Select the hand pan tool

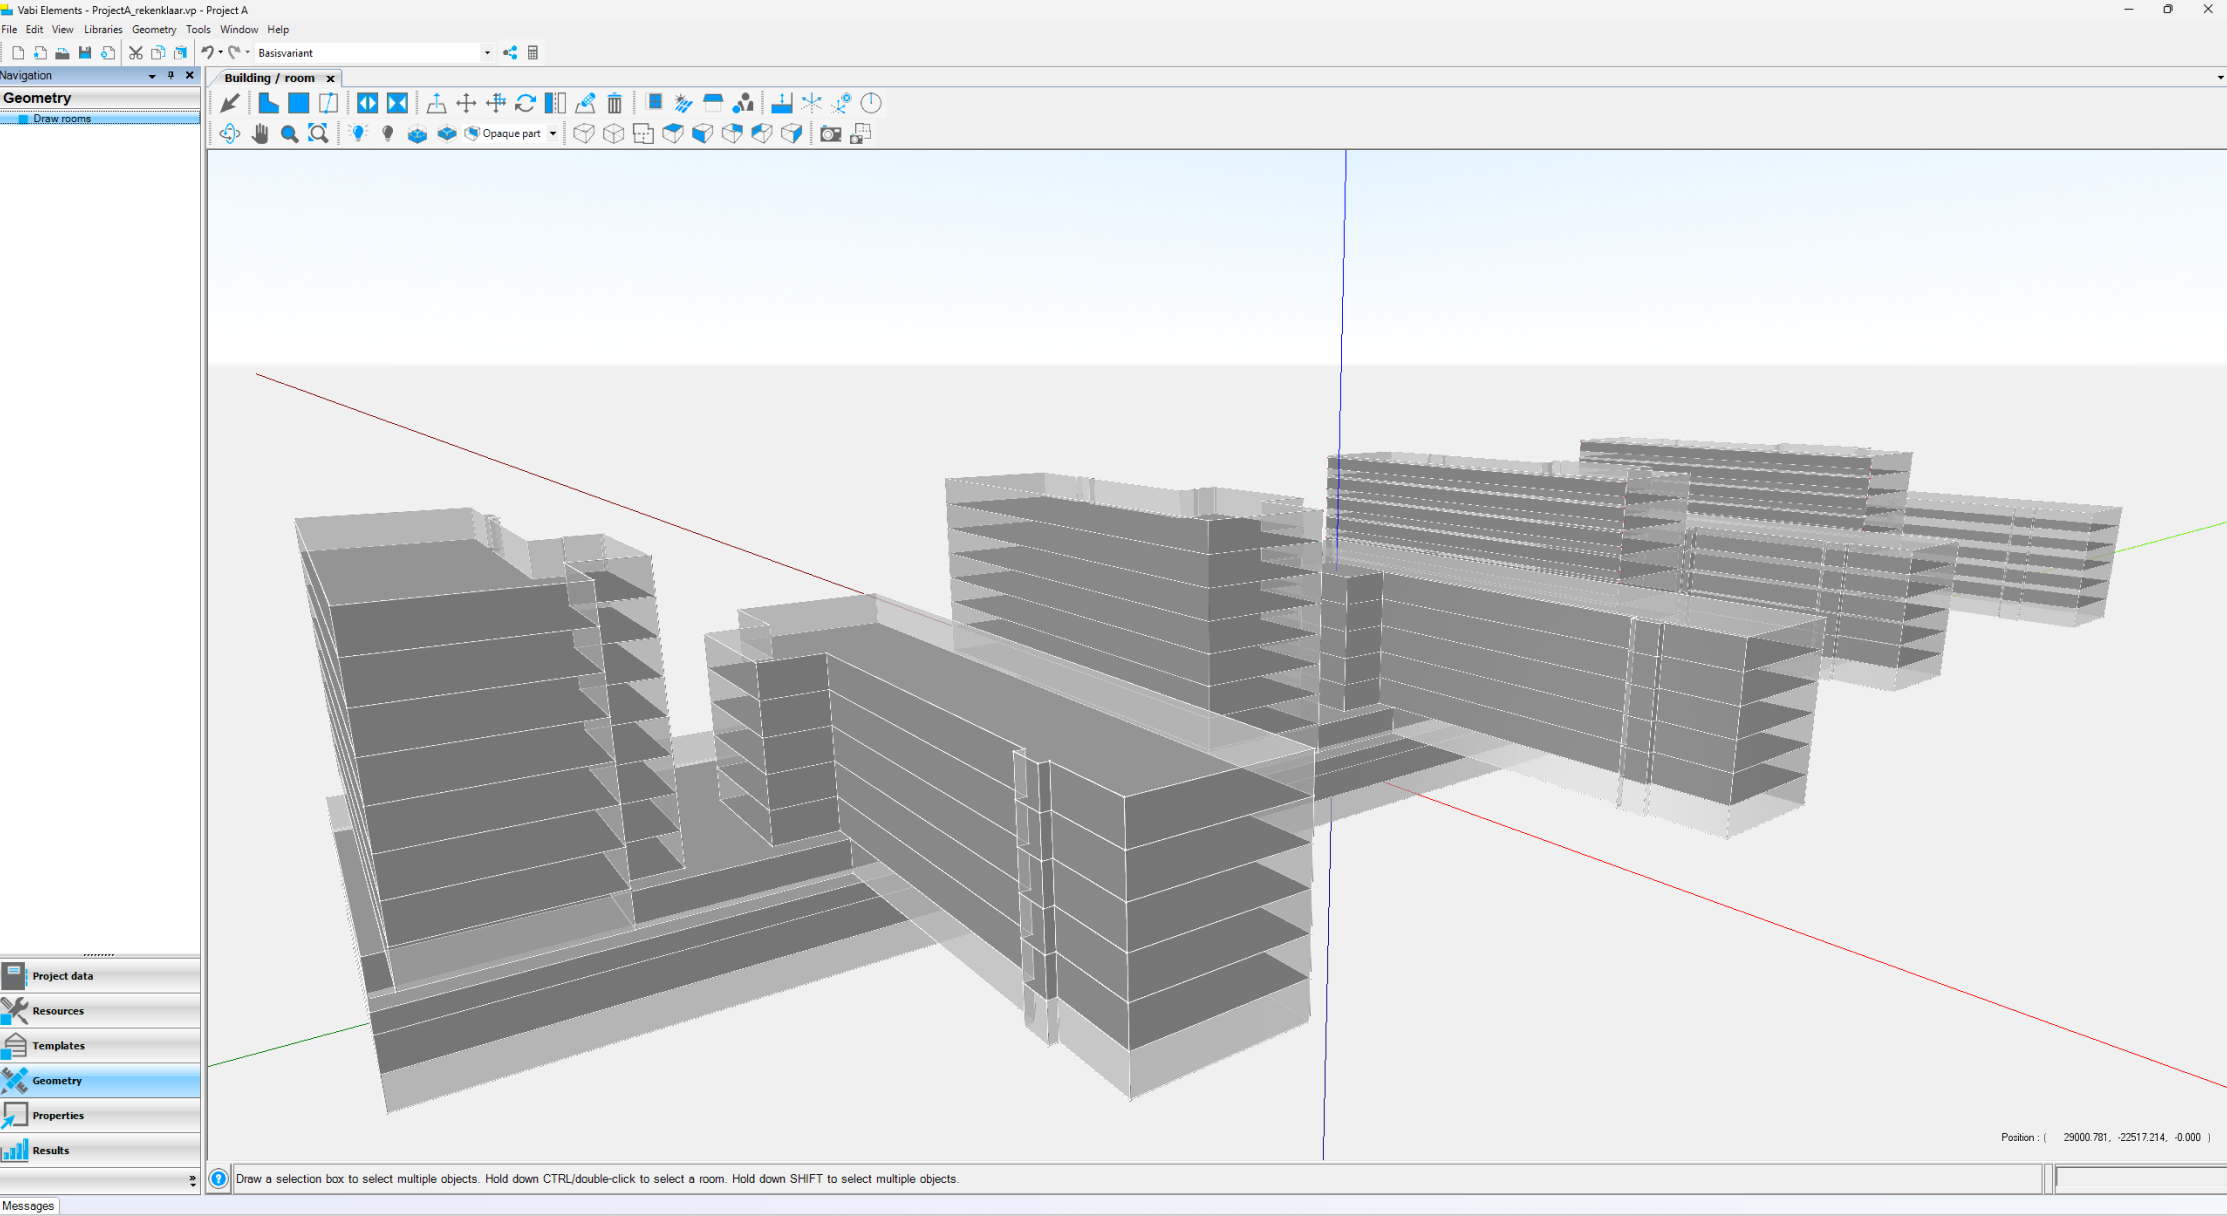pyautogui.click(x=260, y=133)
